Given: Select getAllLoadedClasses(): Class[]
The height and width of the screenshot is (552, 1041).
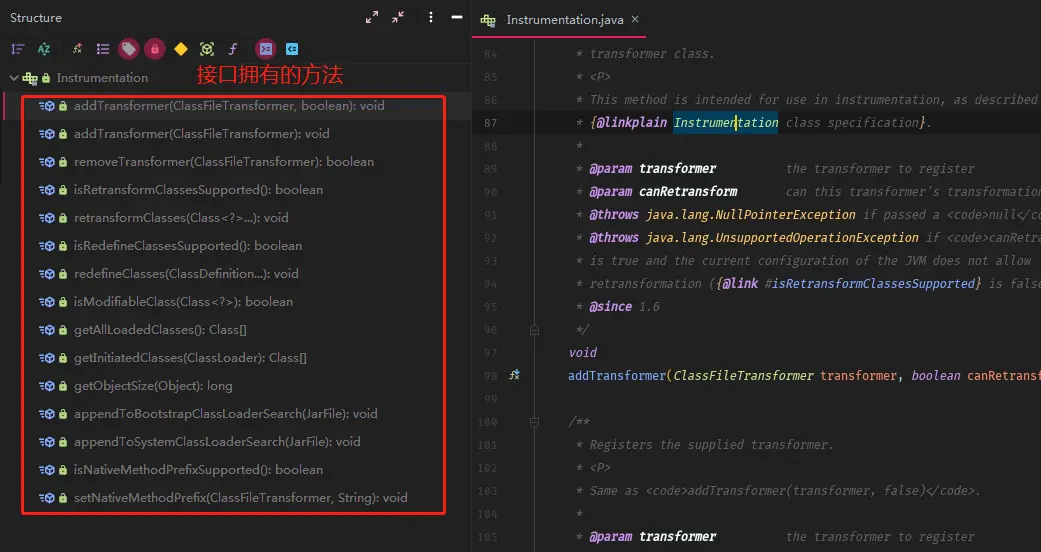Looking at the screenshot, I should point(160,329).
